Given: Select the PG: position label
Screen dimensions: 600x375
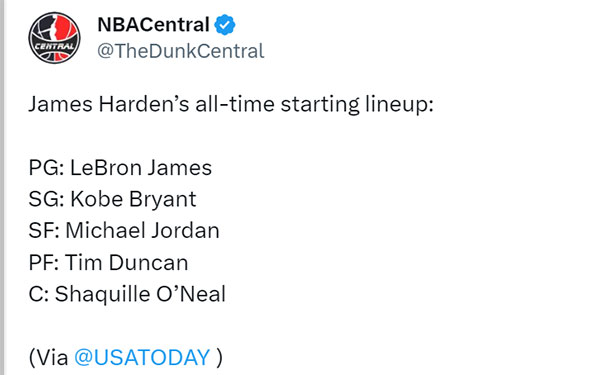Looking at the screenshot, I should (47, 168).
